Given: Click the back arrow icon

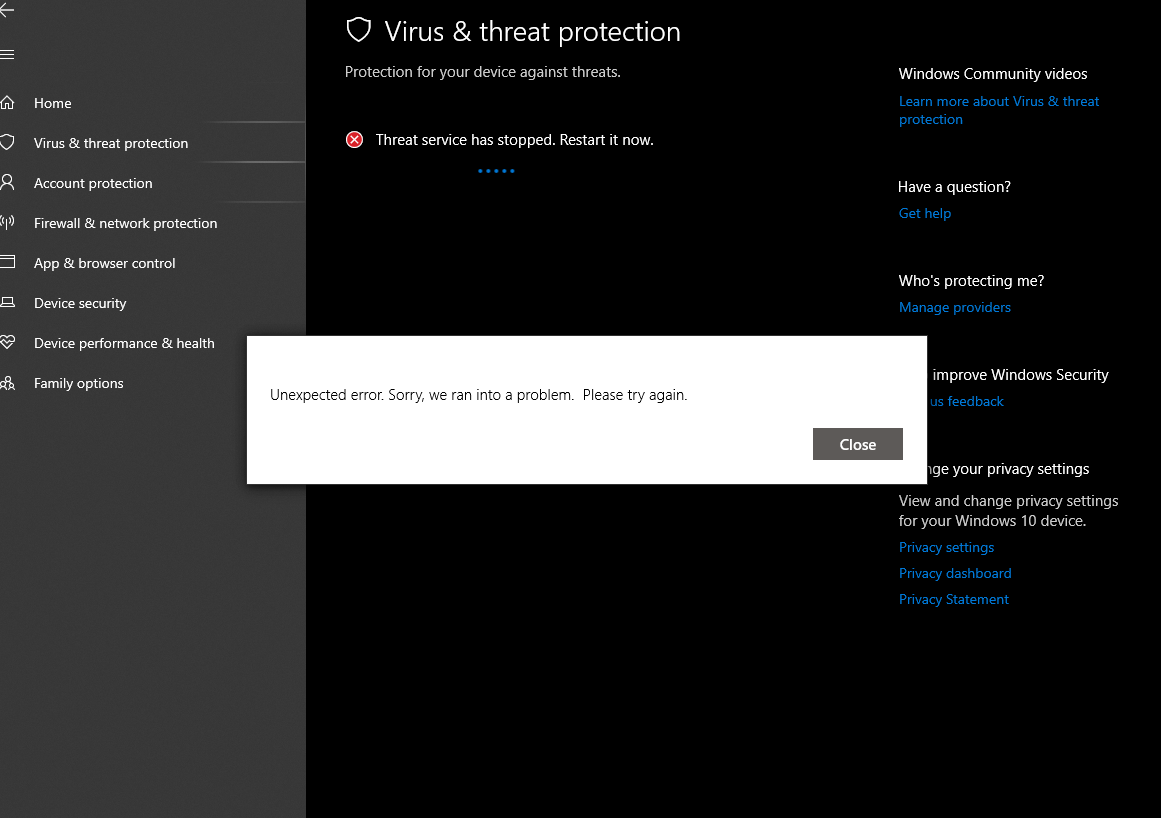Looking at the screenshot, I should pyautogui.click(x=7, y=10).
